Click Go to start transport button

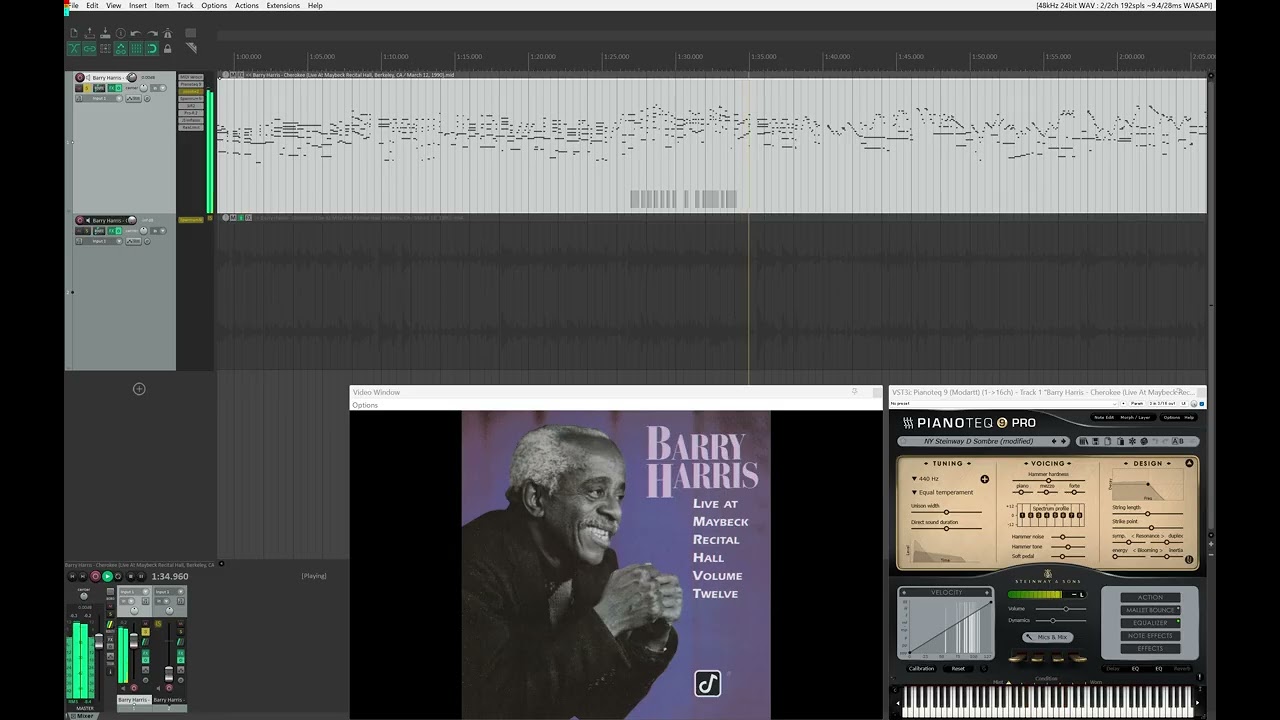(72, 576)
